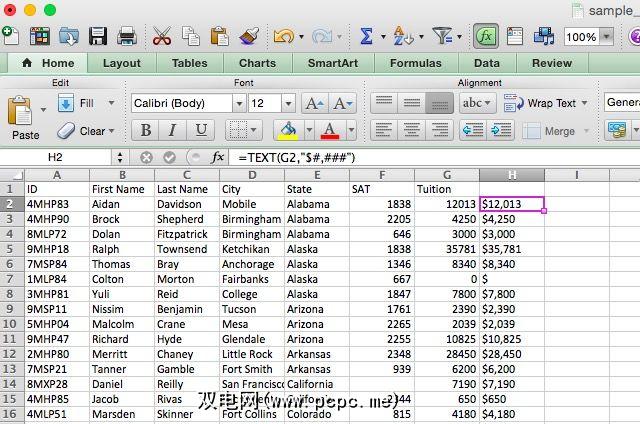Align text left horizontally
Viewport: 640px width, 424px height.
click(x=384, y=131)
